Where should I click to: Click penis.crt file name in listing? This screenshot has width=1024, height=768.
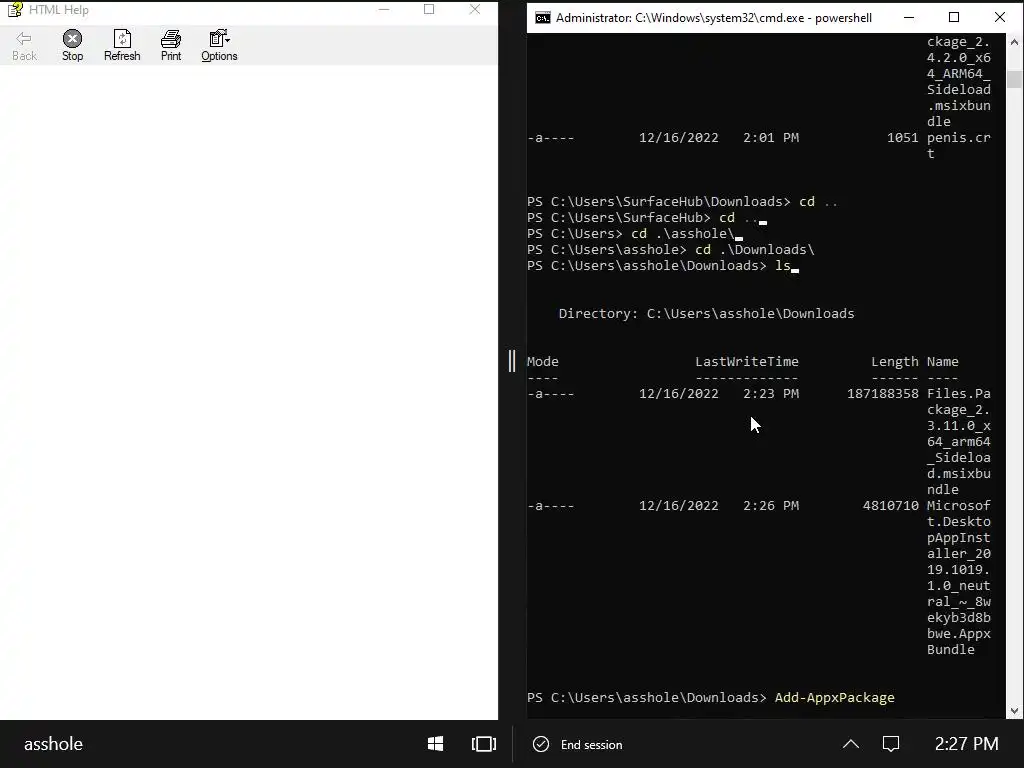coord(959,146)
